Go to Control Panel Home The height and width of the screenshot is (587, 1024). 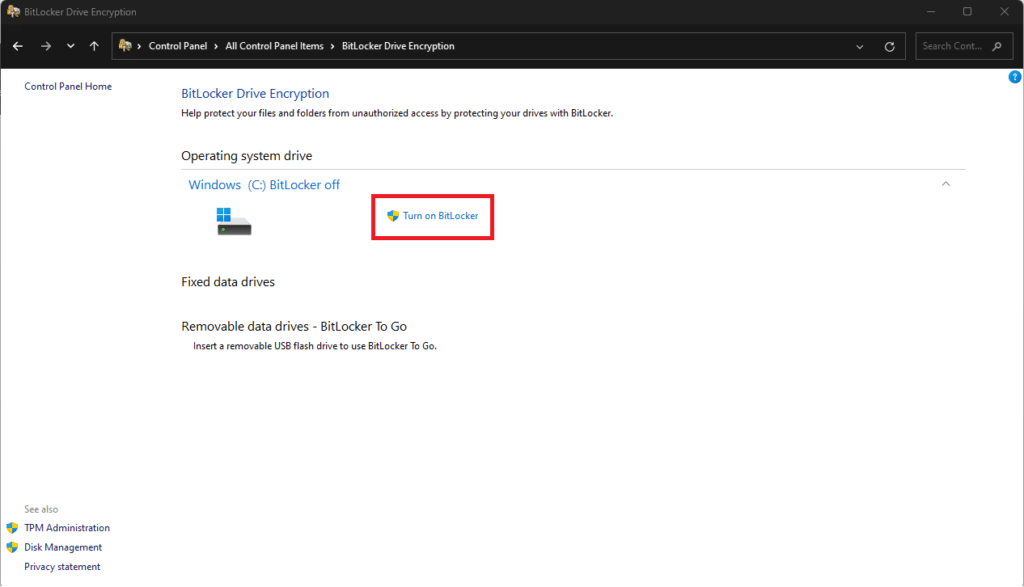click(68, 87)
